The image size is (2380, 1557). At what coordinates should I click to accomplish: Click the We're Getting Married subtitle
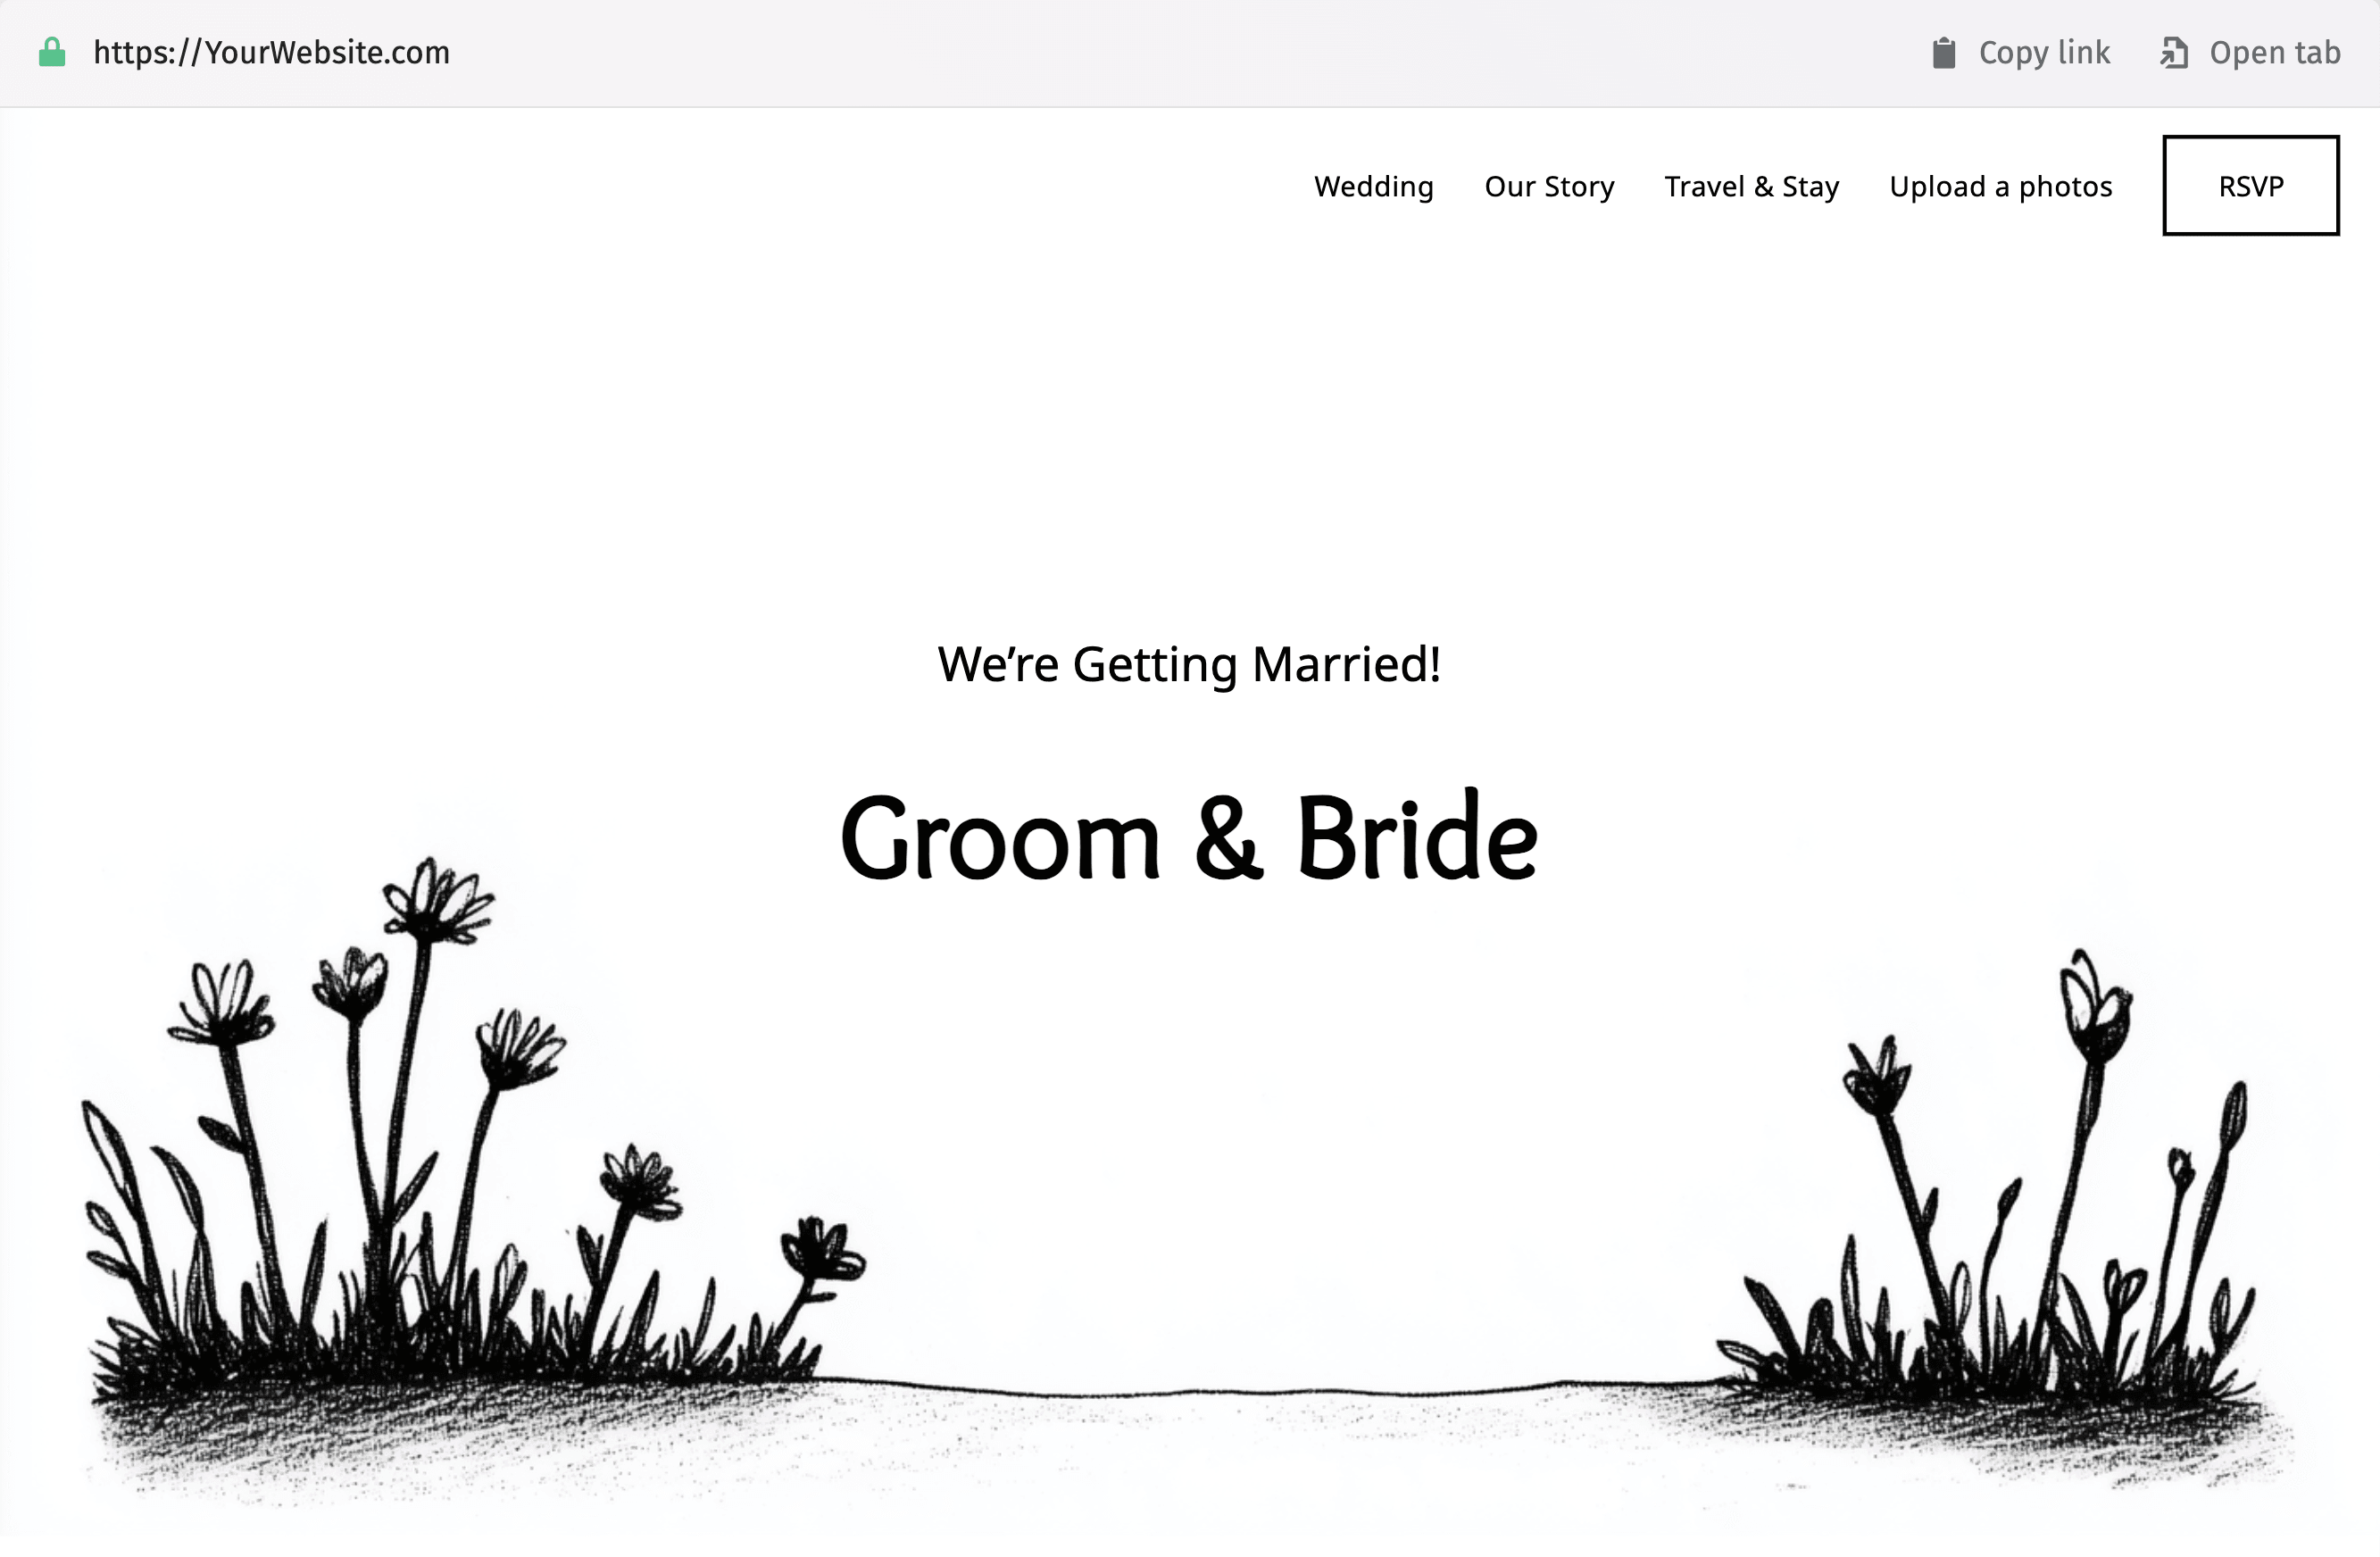point(1188,662)
